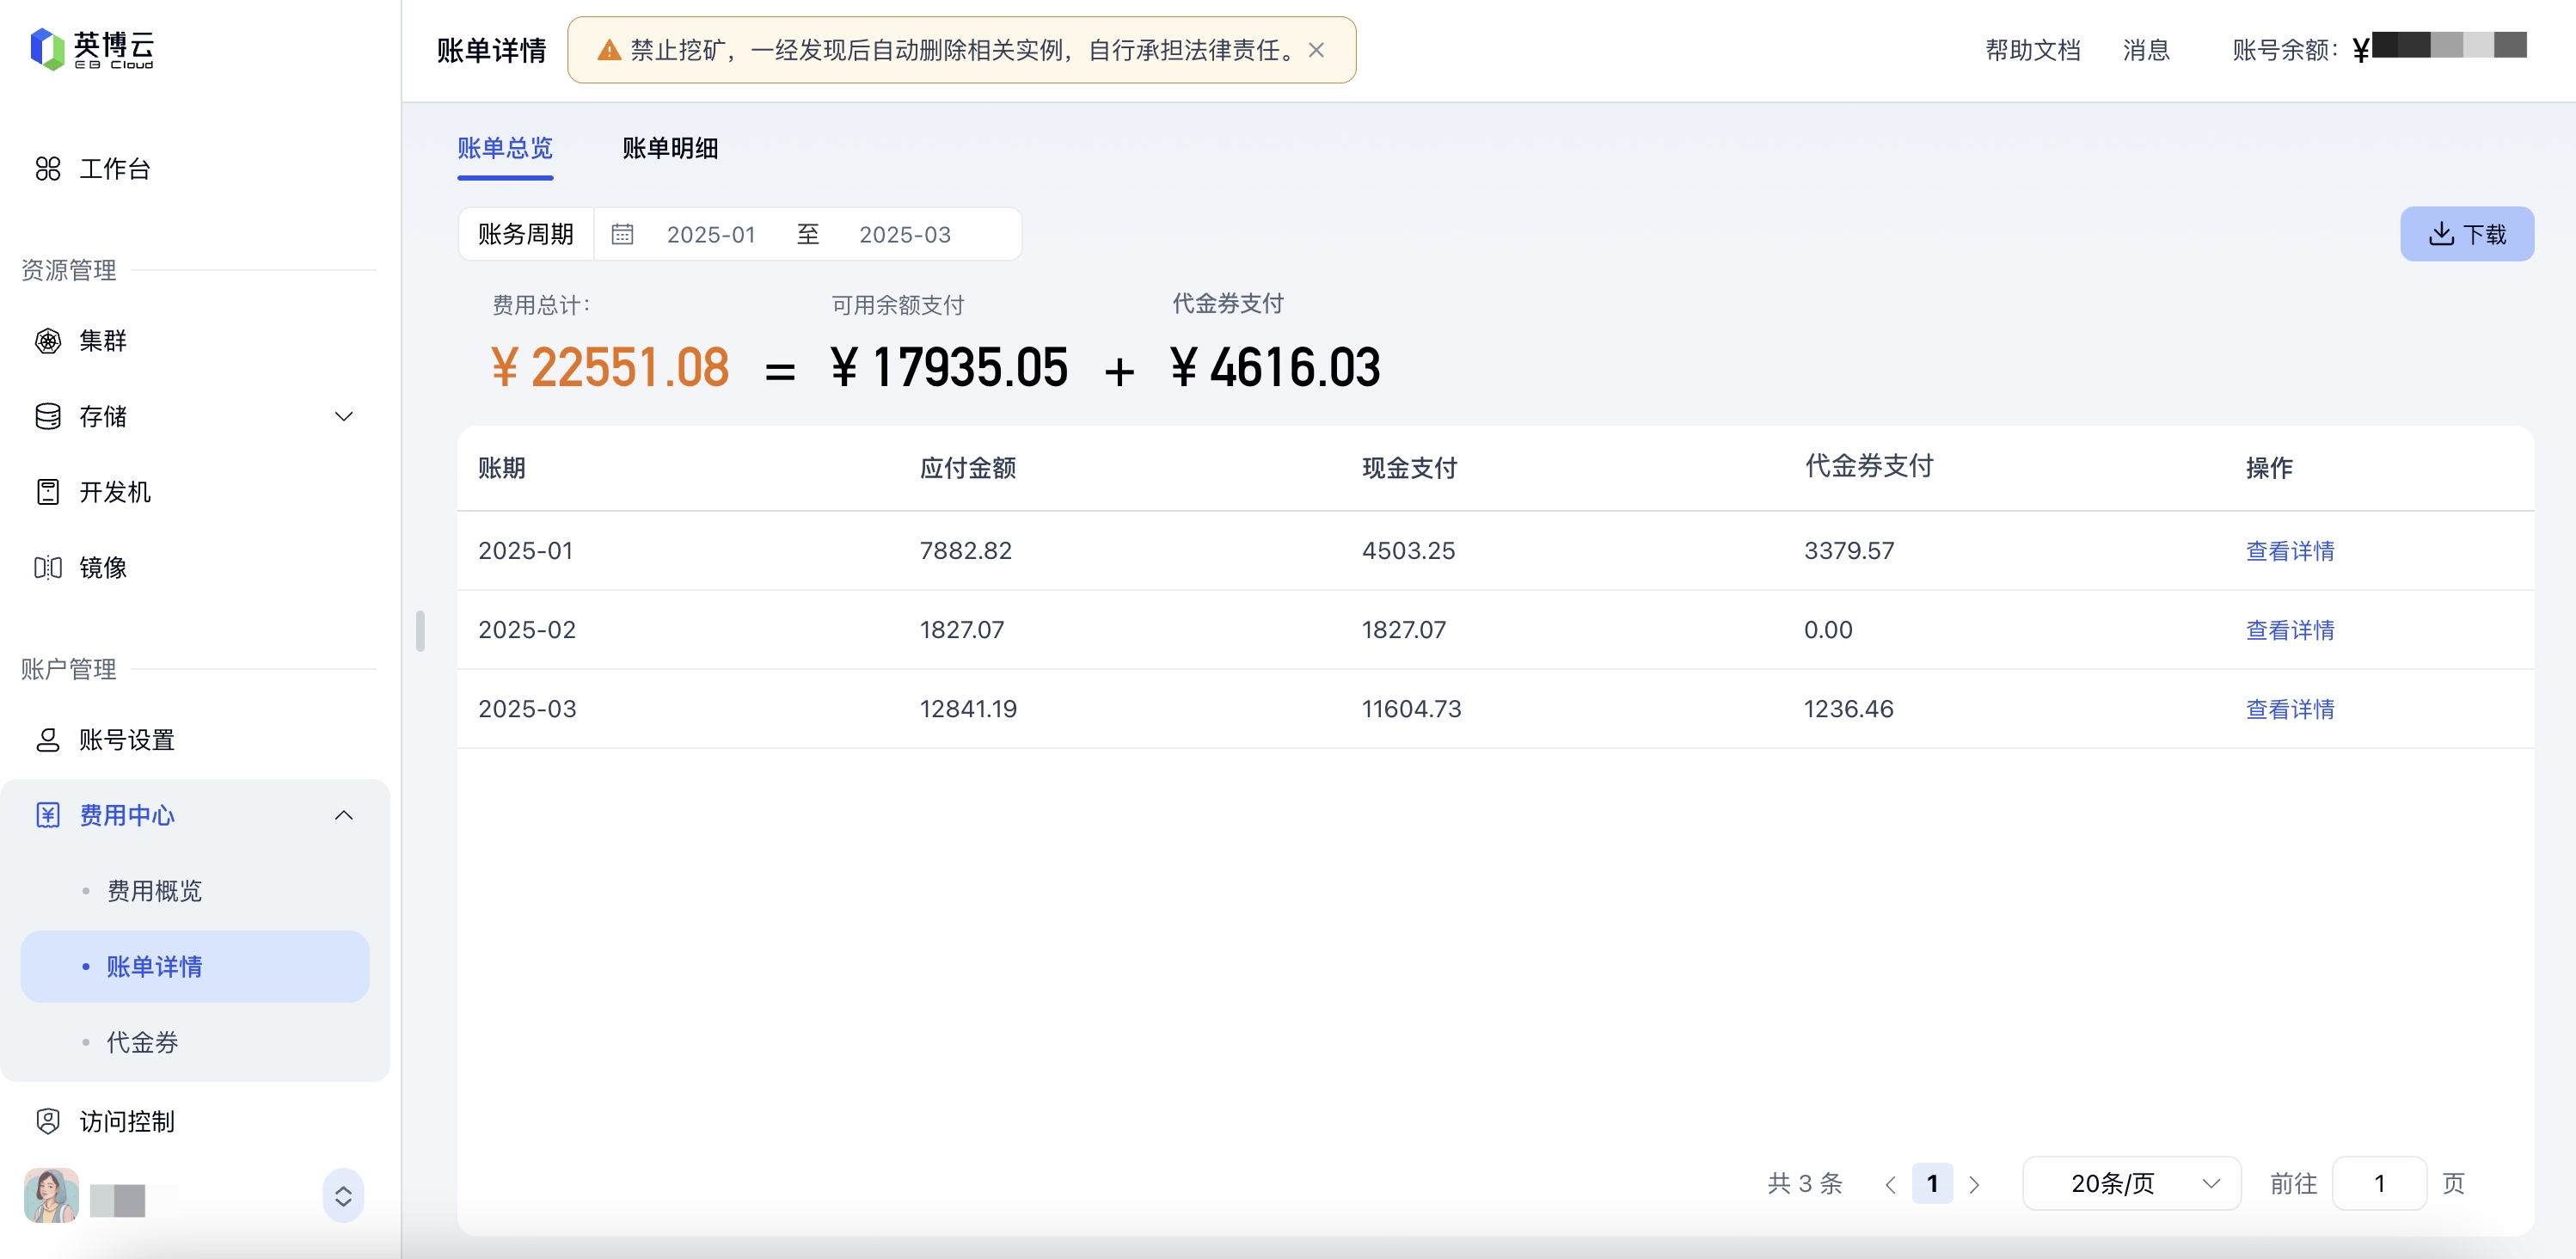This screenshot has width=2576, height=1259.
Task: Click the 开发机 dev machine icon
Action: [x=47, y=492]
